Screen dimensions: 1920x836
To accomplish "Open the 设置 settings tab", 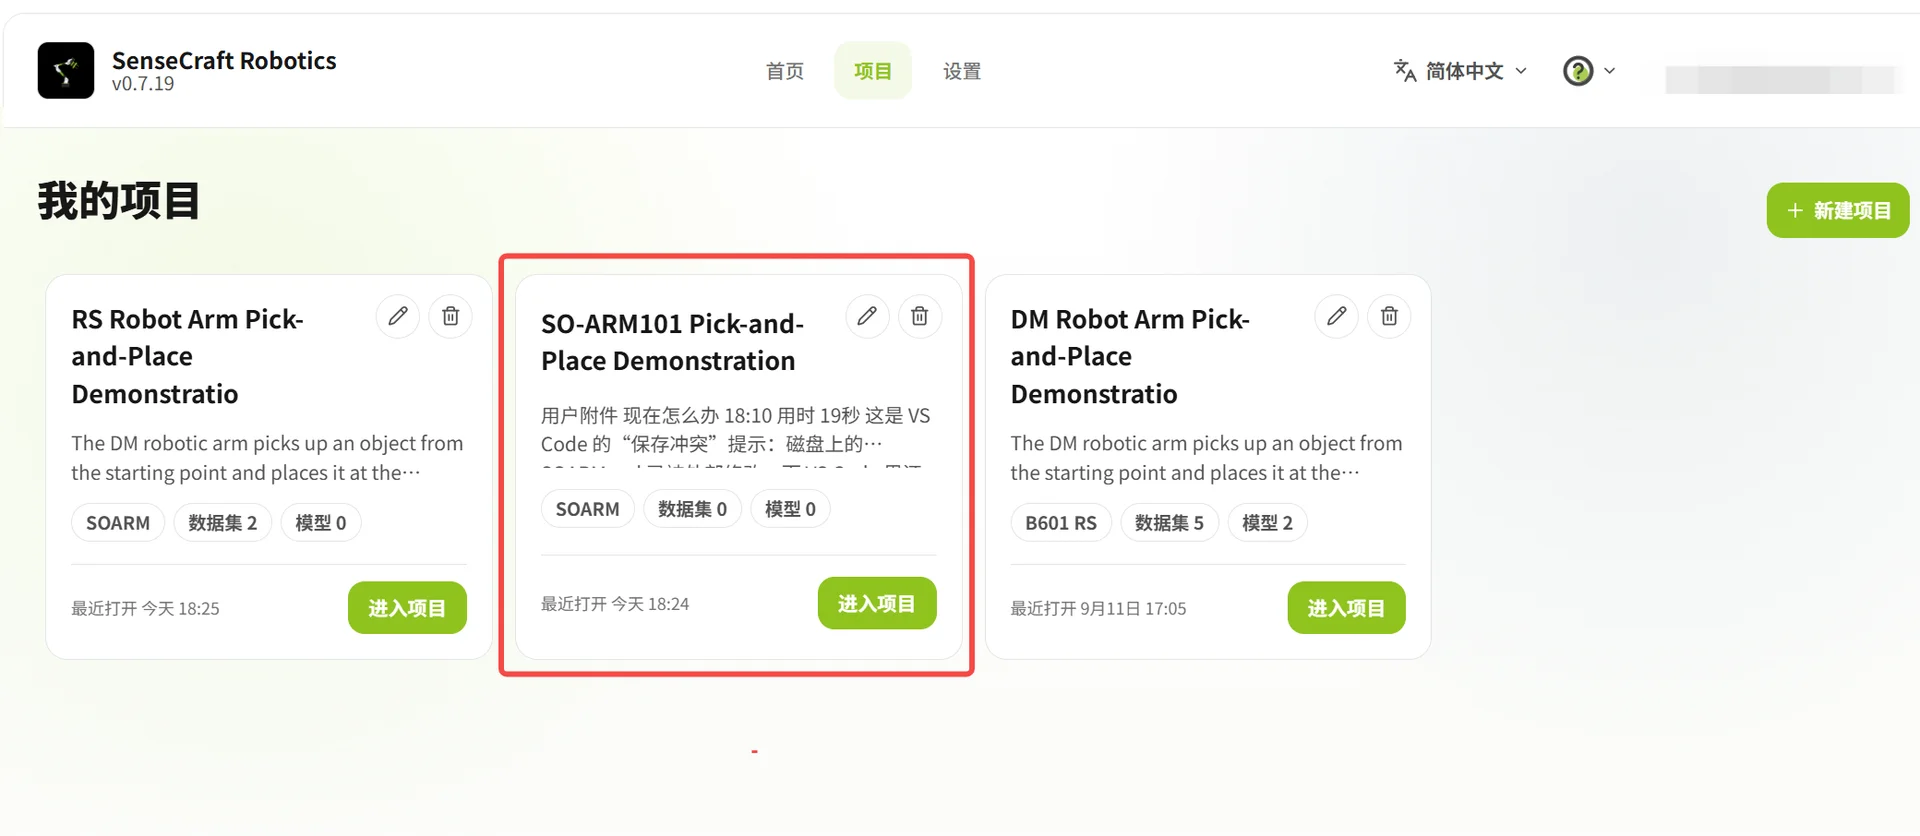I will click(962, 71).
